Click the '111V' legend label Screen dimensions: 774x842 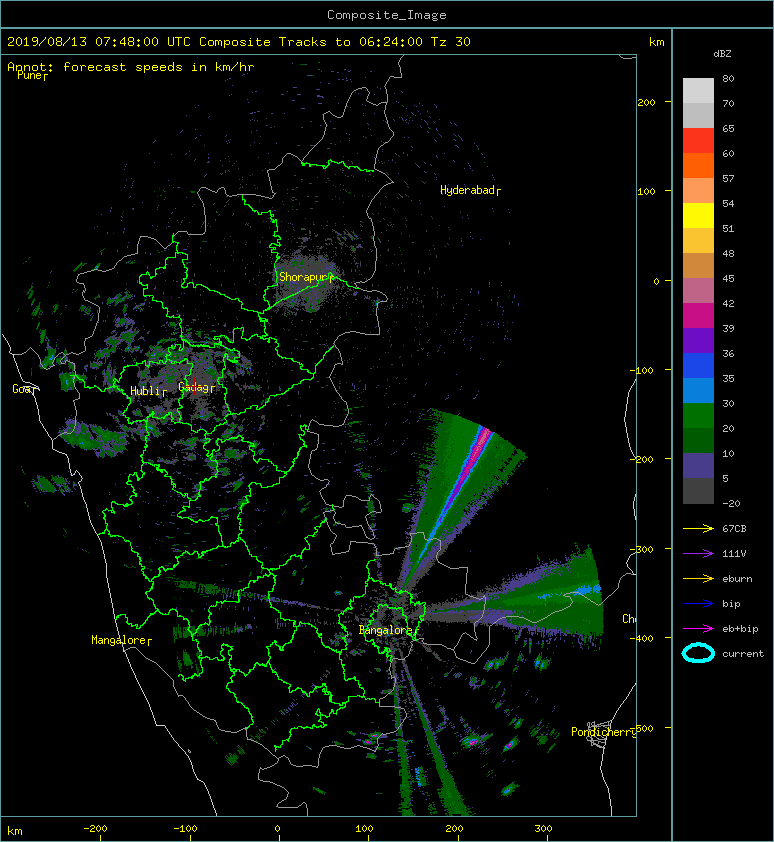coord(734,554)
